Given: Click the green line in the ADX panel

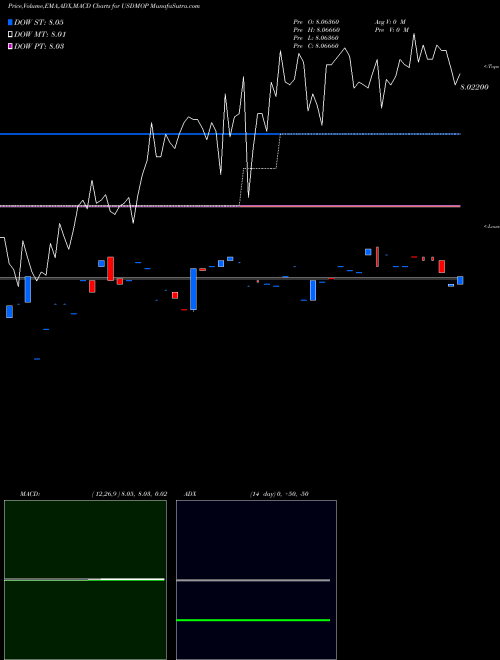Looking at the screenshot, I should [x=253, y=620].
